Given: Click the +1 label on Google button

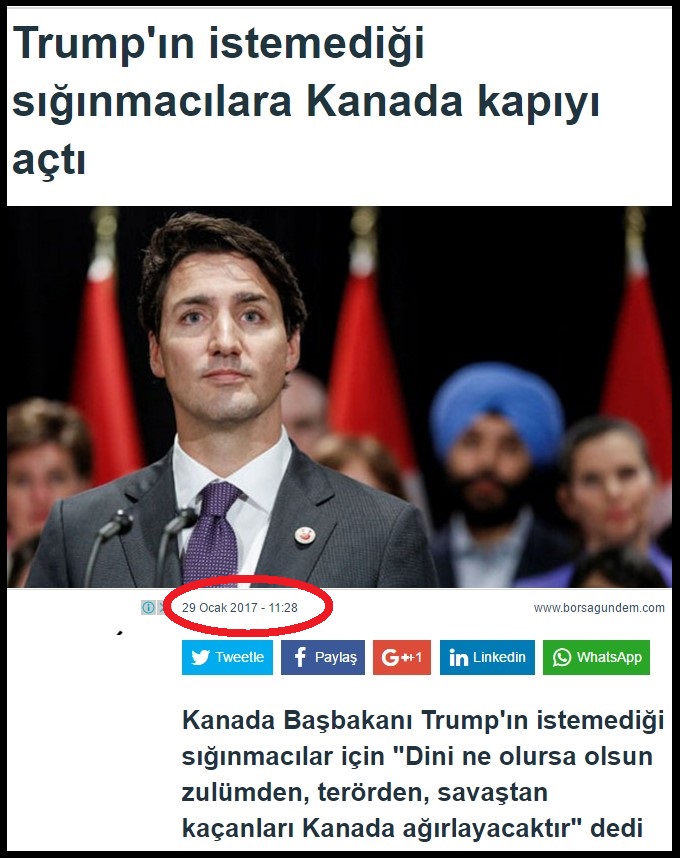Looking at the screenshot, I should coord(414,657).
